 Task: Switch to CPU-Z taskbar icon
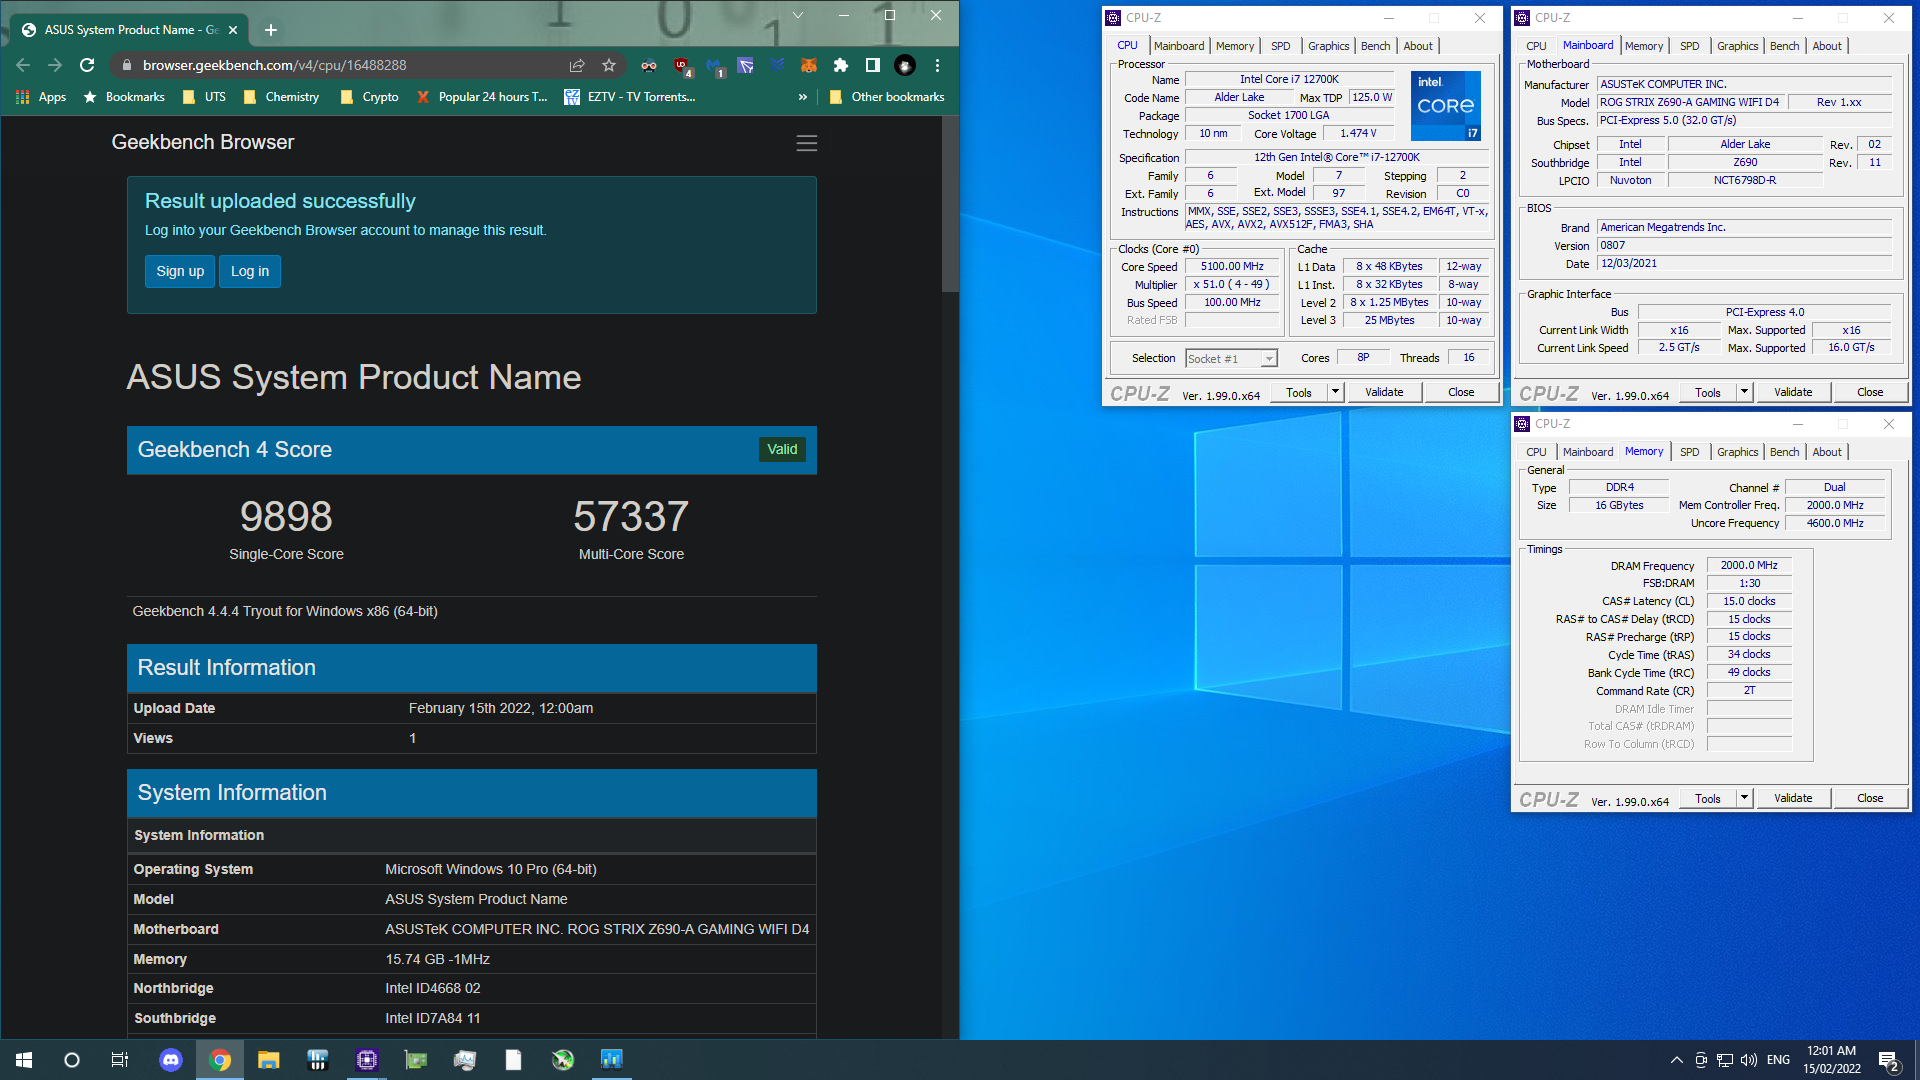(x=366, y=1060)
